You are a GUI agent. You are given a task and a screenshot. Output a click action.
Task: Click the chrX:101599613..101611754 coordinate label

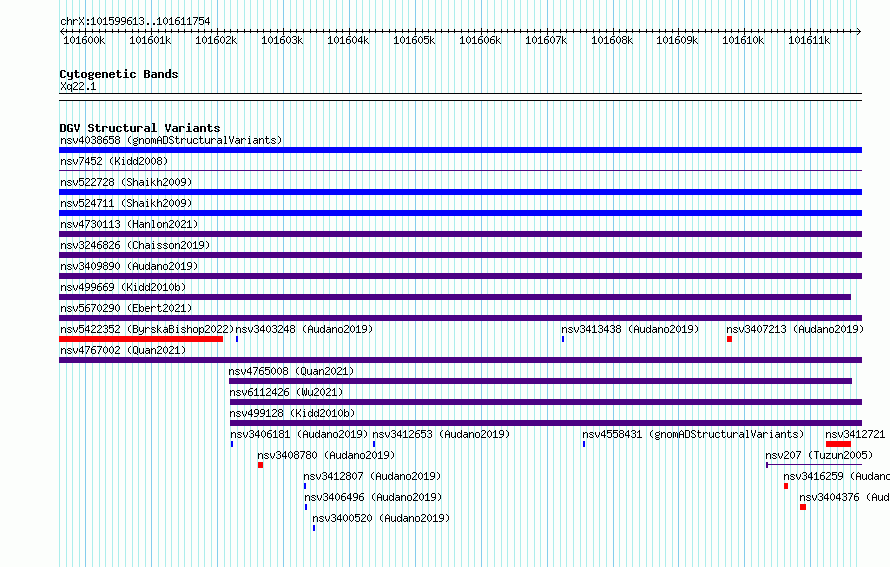[135, 22]
